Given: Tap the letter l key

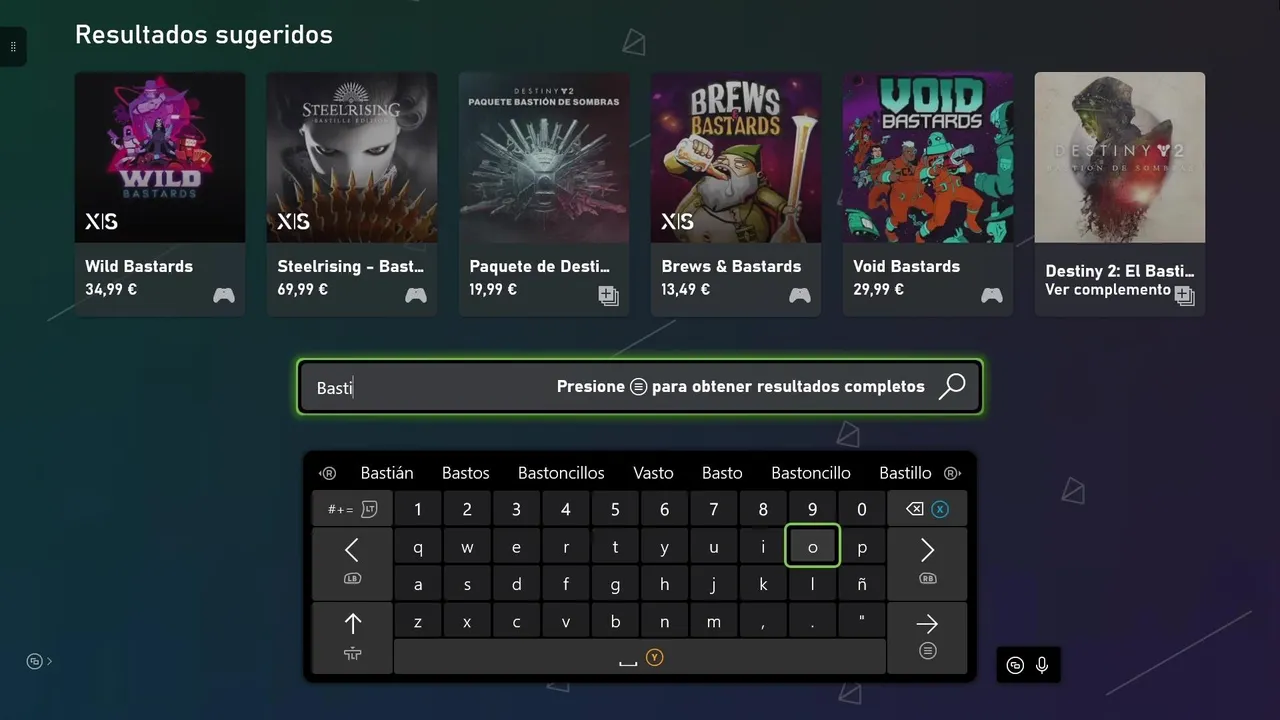Looking at the screenshot, I should coord(812,584).
